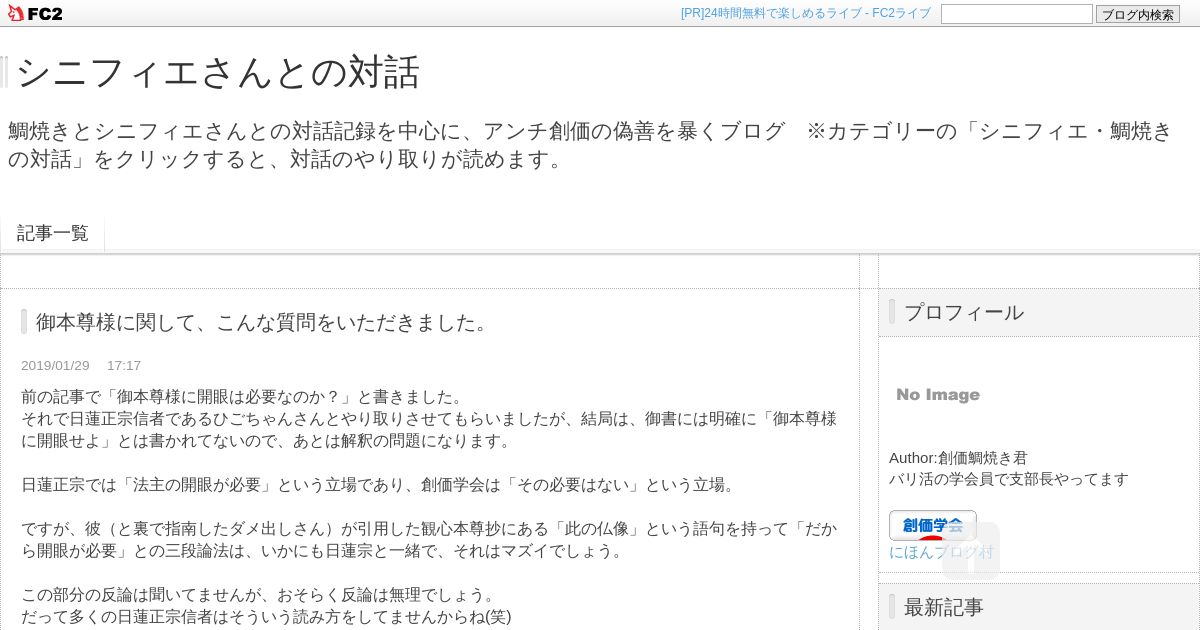Open the にほんブログ村 link
The width and height of the screenshot is (1200, 630).
(941, 552)
